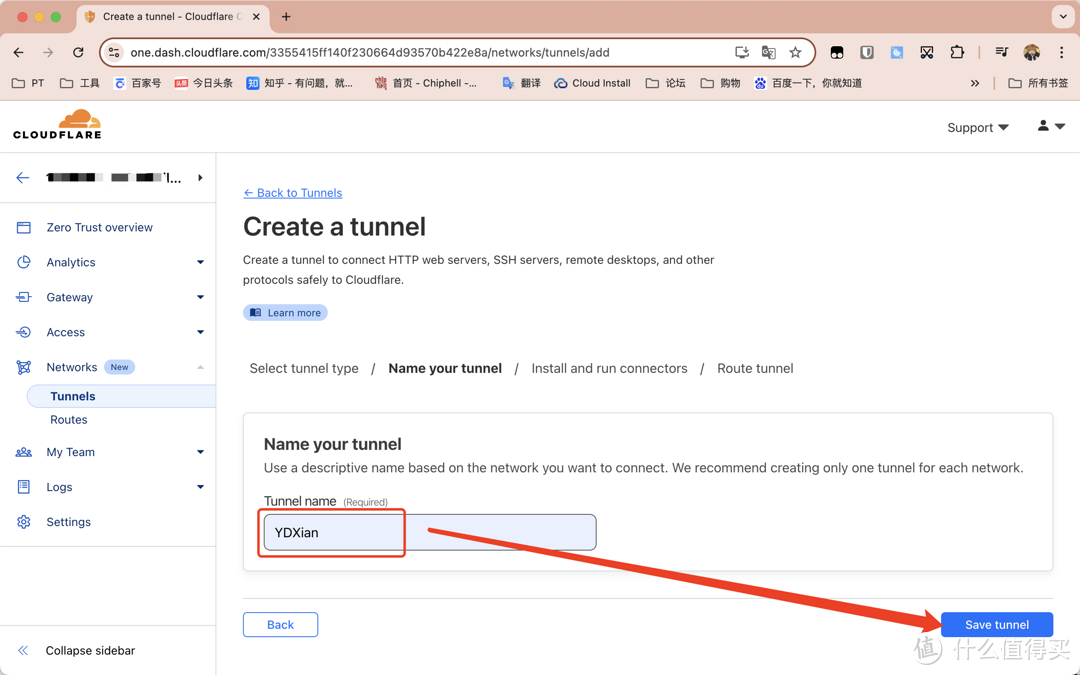Open the Support dropdown menu

click(x=977, y=127)
